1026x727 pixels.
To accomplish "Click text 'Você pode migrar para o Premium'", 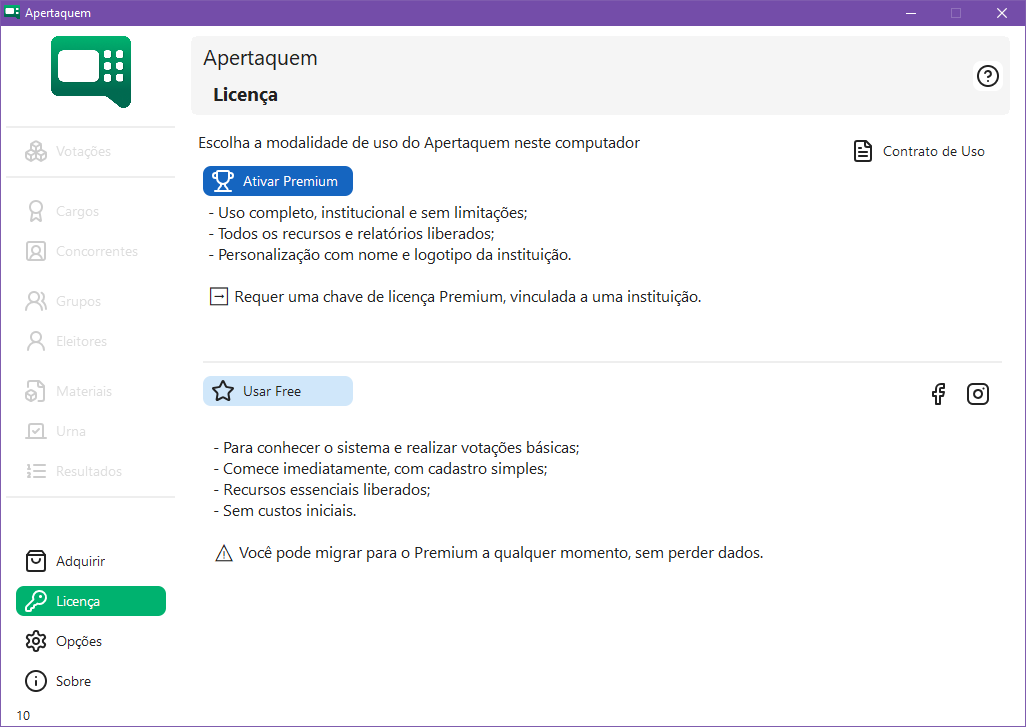I will tap(501, 553).
